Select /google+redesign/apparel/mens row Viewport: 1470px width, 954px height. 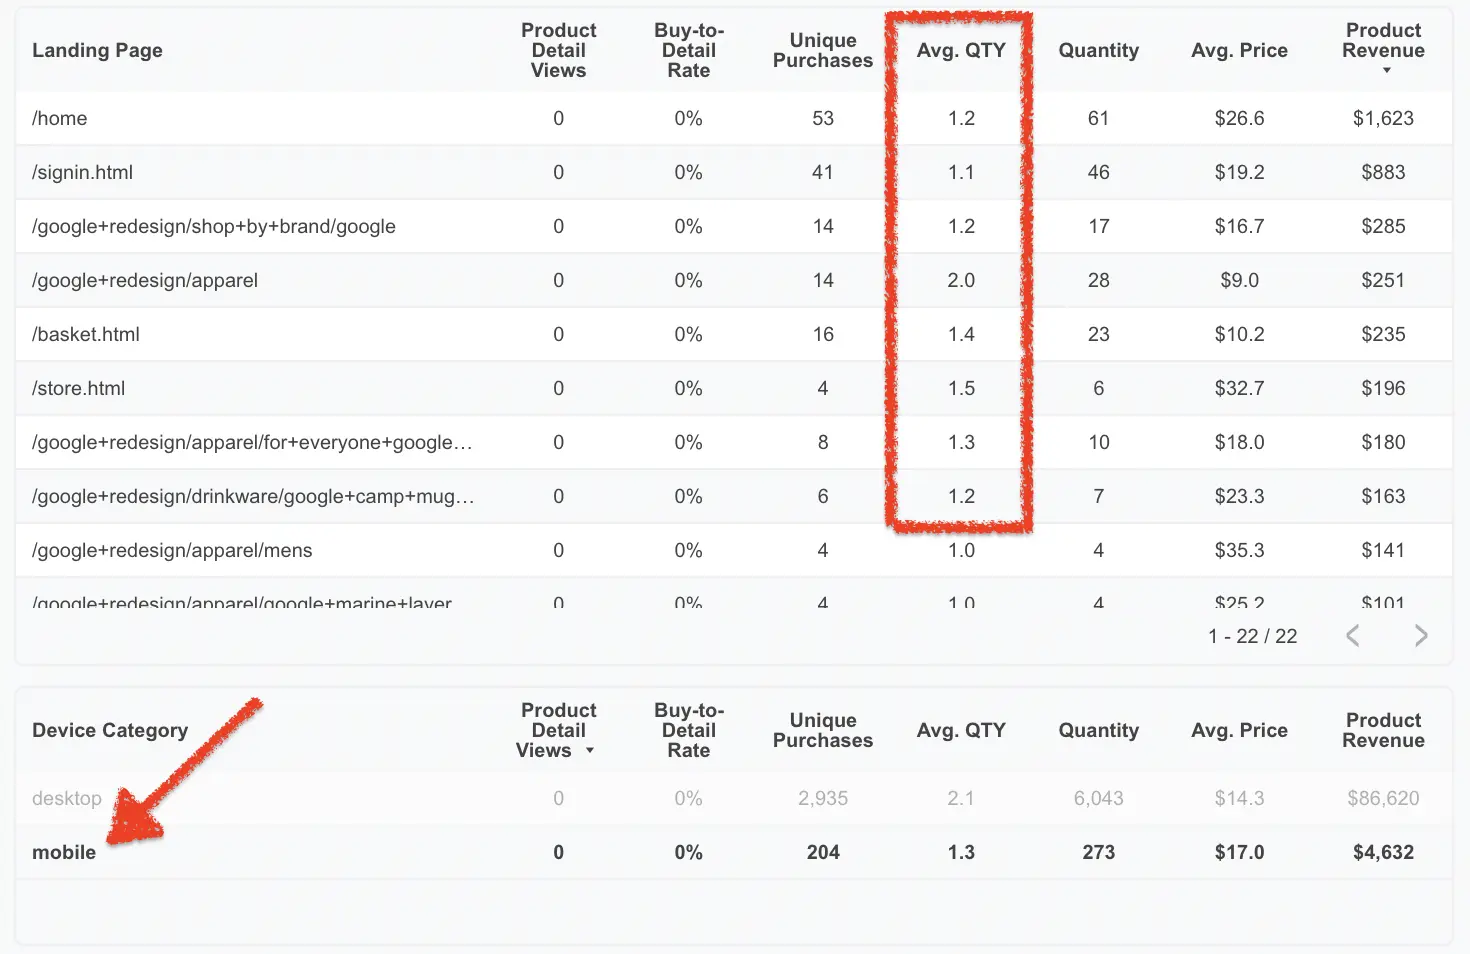click(x=733, y=551)
